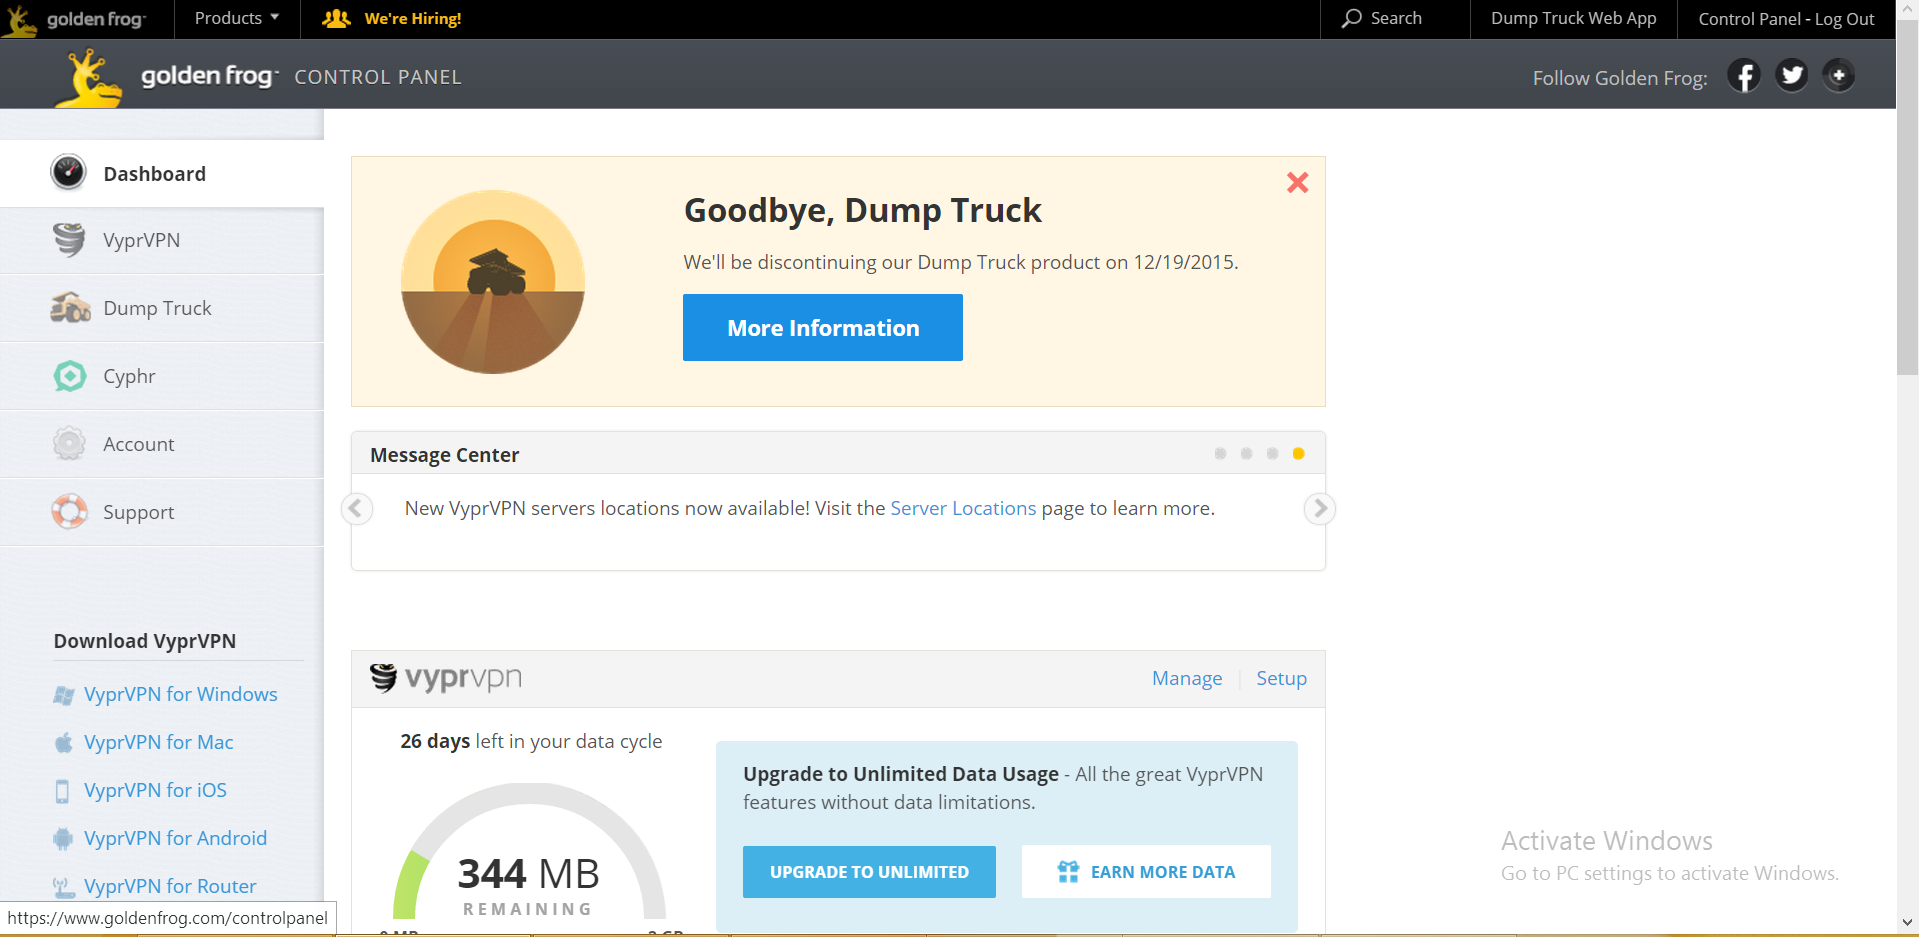Image resolution: width=1919 pixels, height=937 pixels.
Task: Click the Control Panel golden frog header logo
Action: coord(167,77)
